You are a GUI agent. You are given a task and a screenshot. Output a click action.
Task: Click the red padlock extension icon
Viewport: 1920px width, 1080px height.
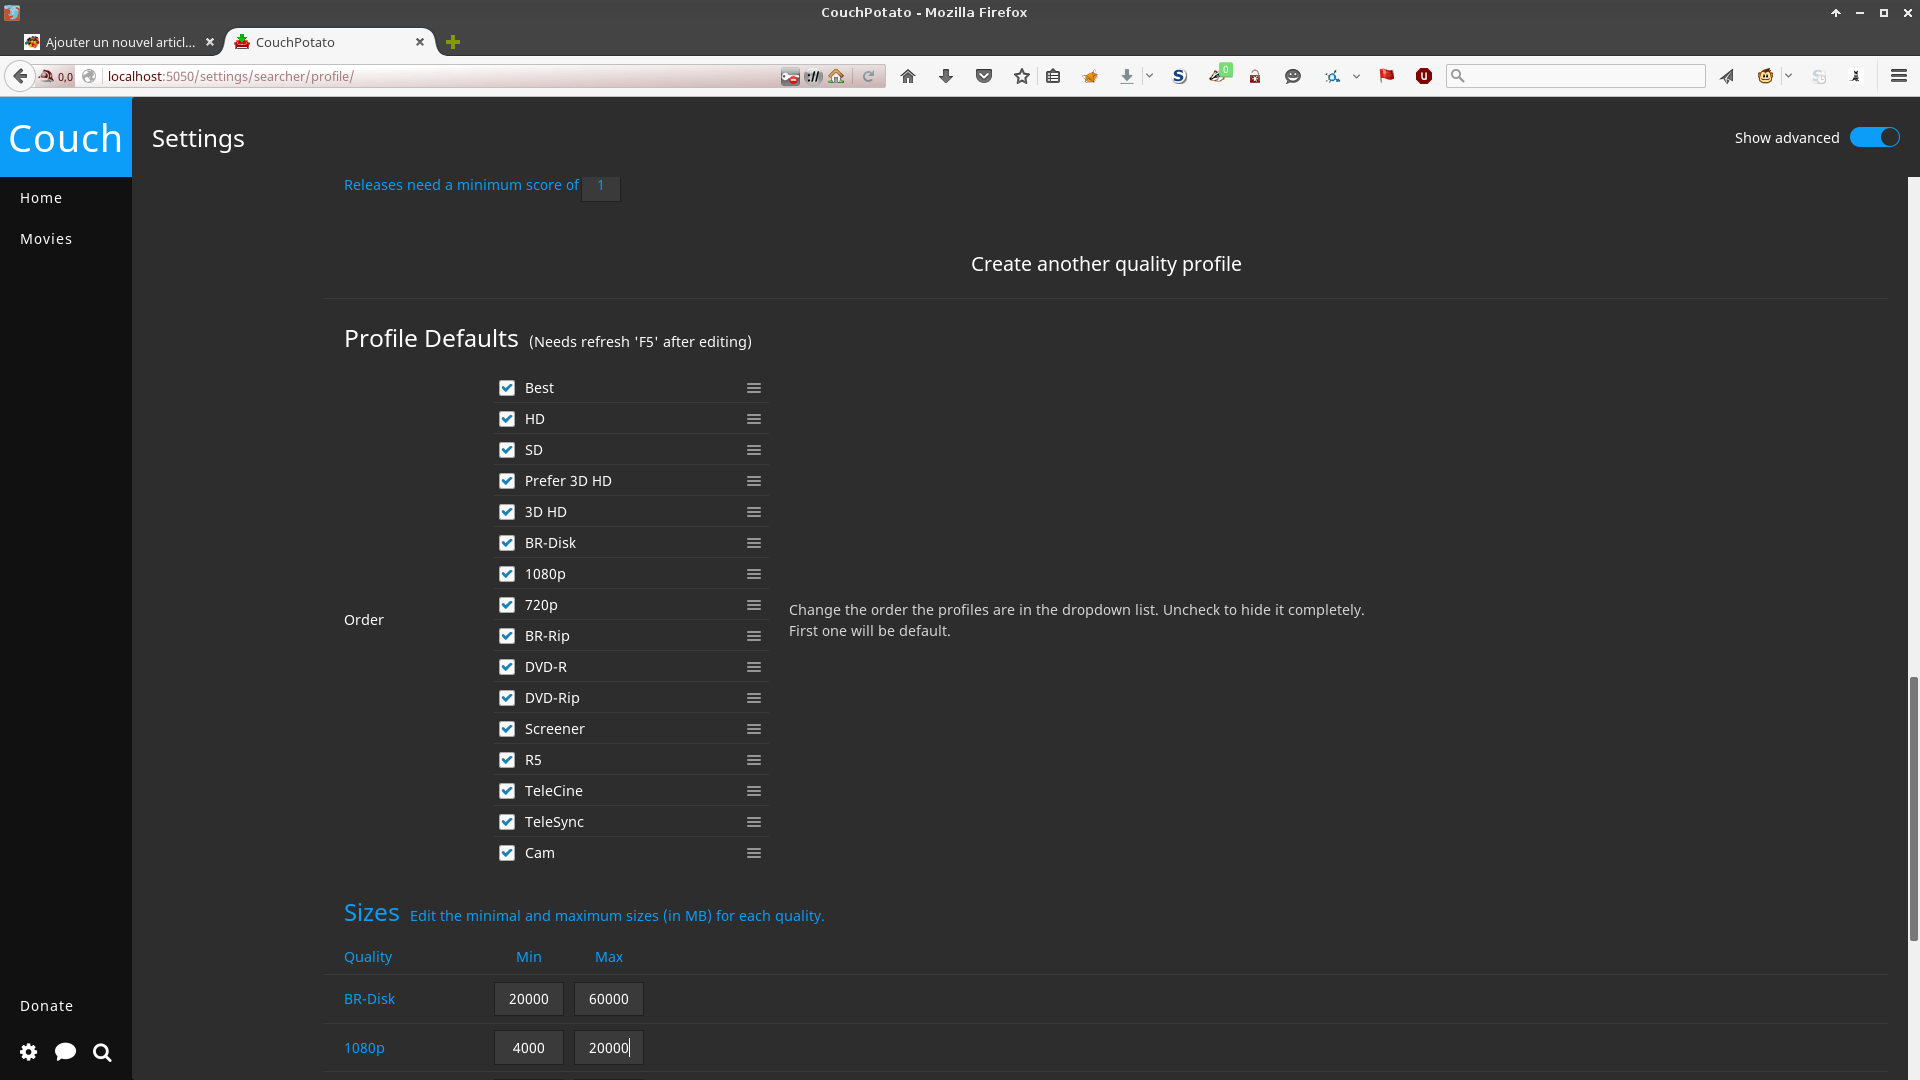(1255, 76)
